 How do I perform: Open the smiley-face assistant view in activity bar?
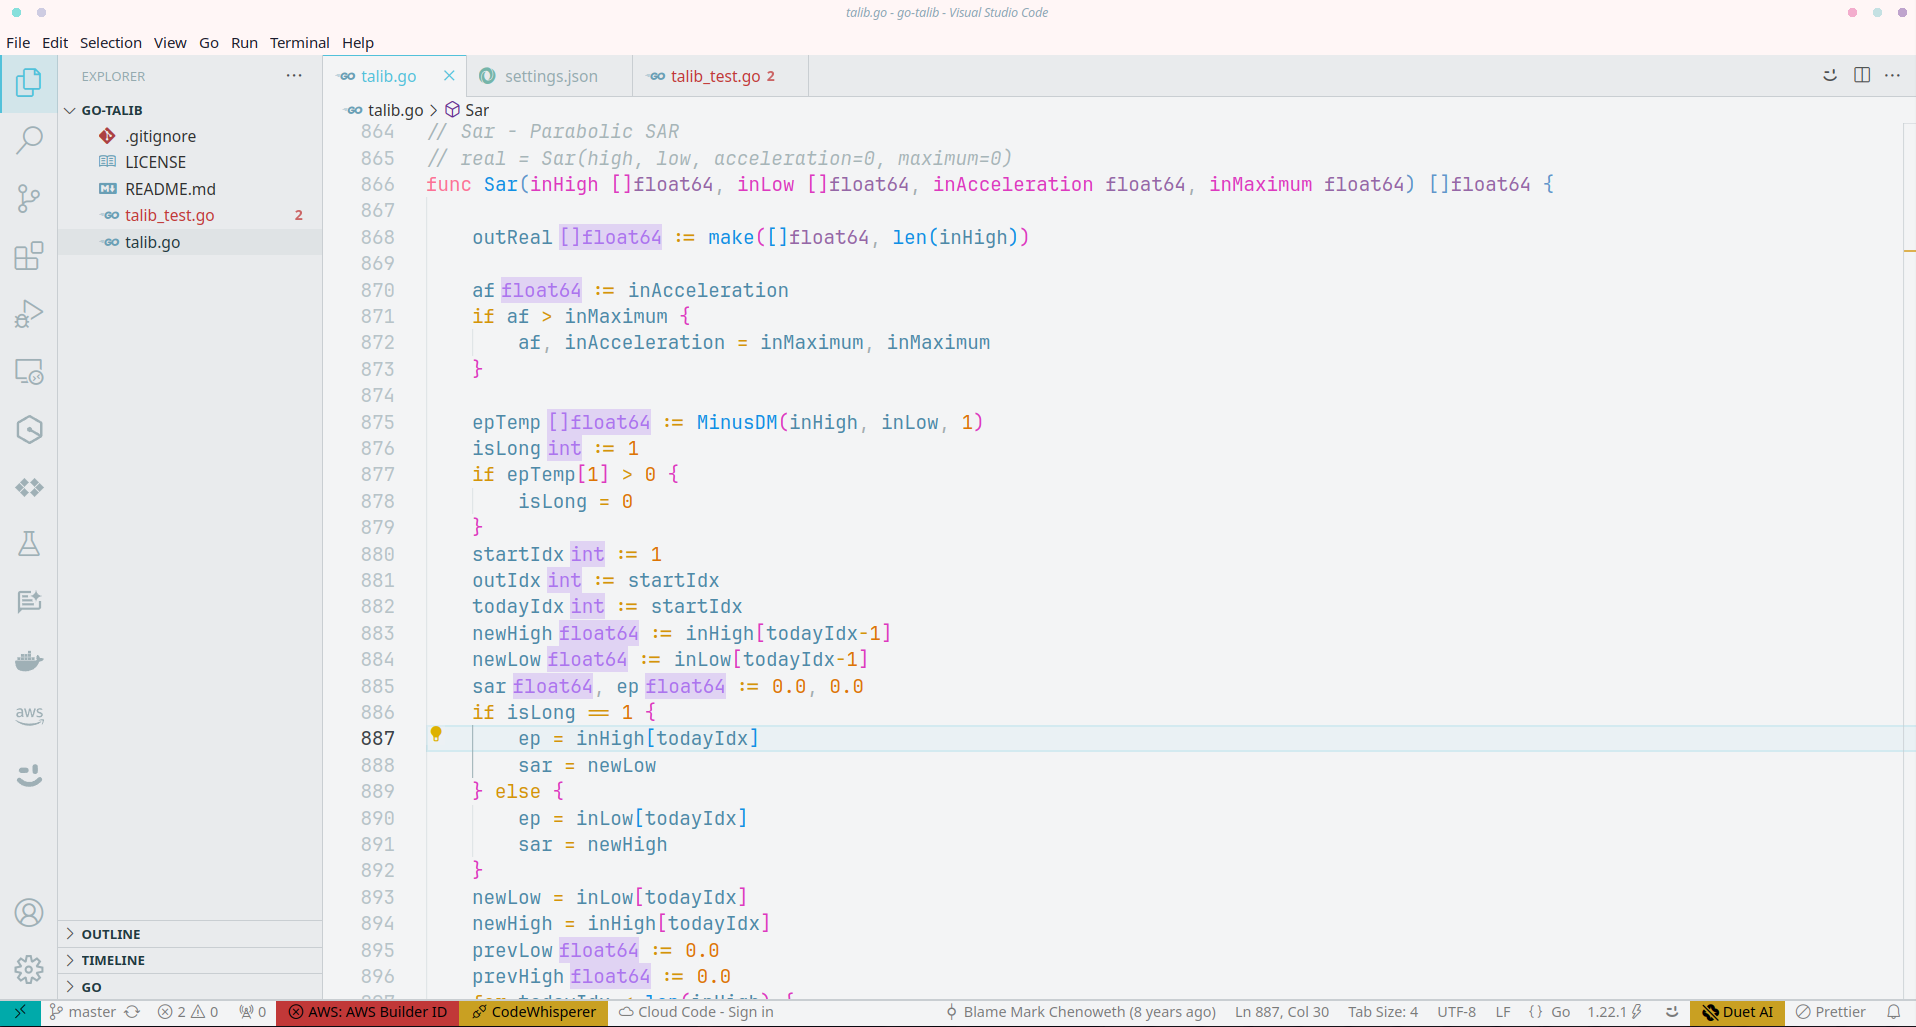click(x=29, y=775)
